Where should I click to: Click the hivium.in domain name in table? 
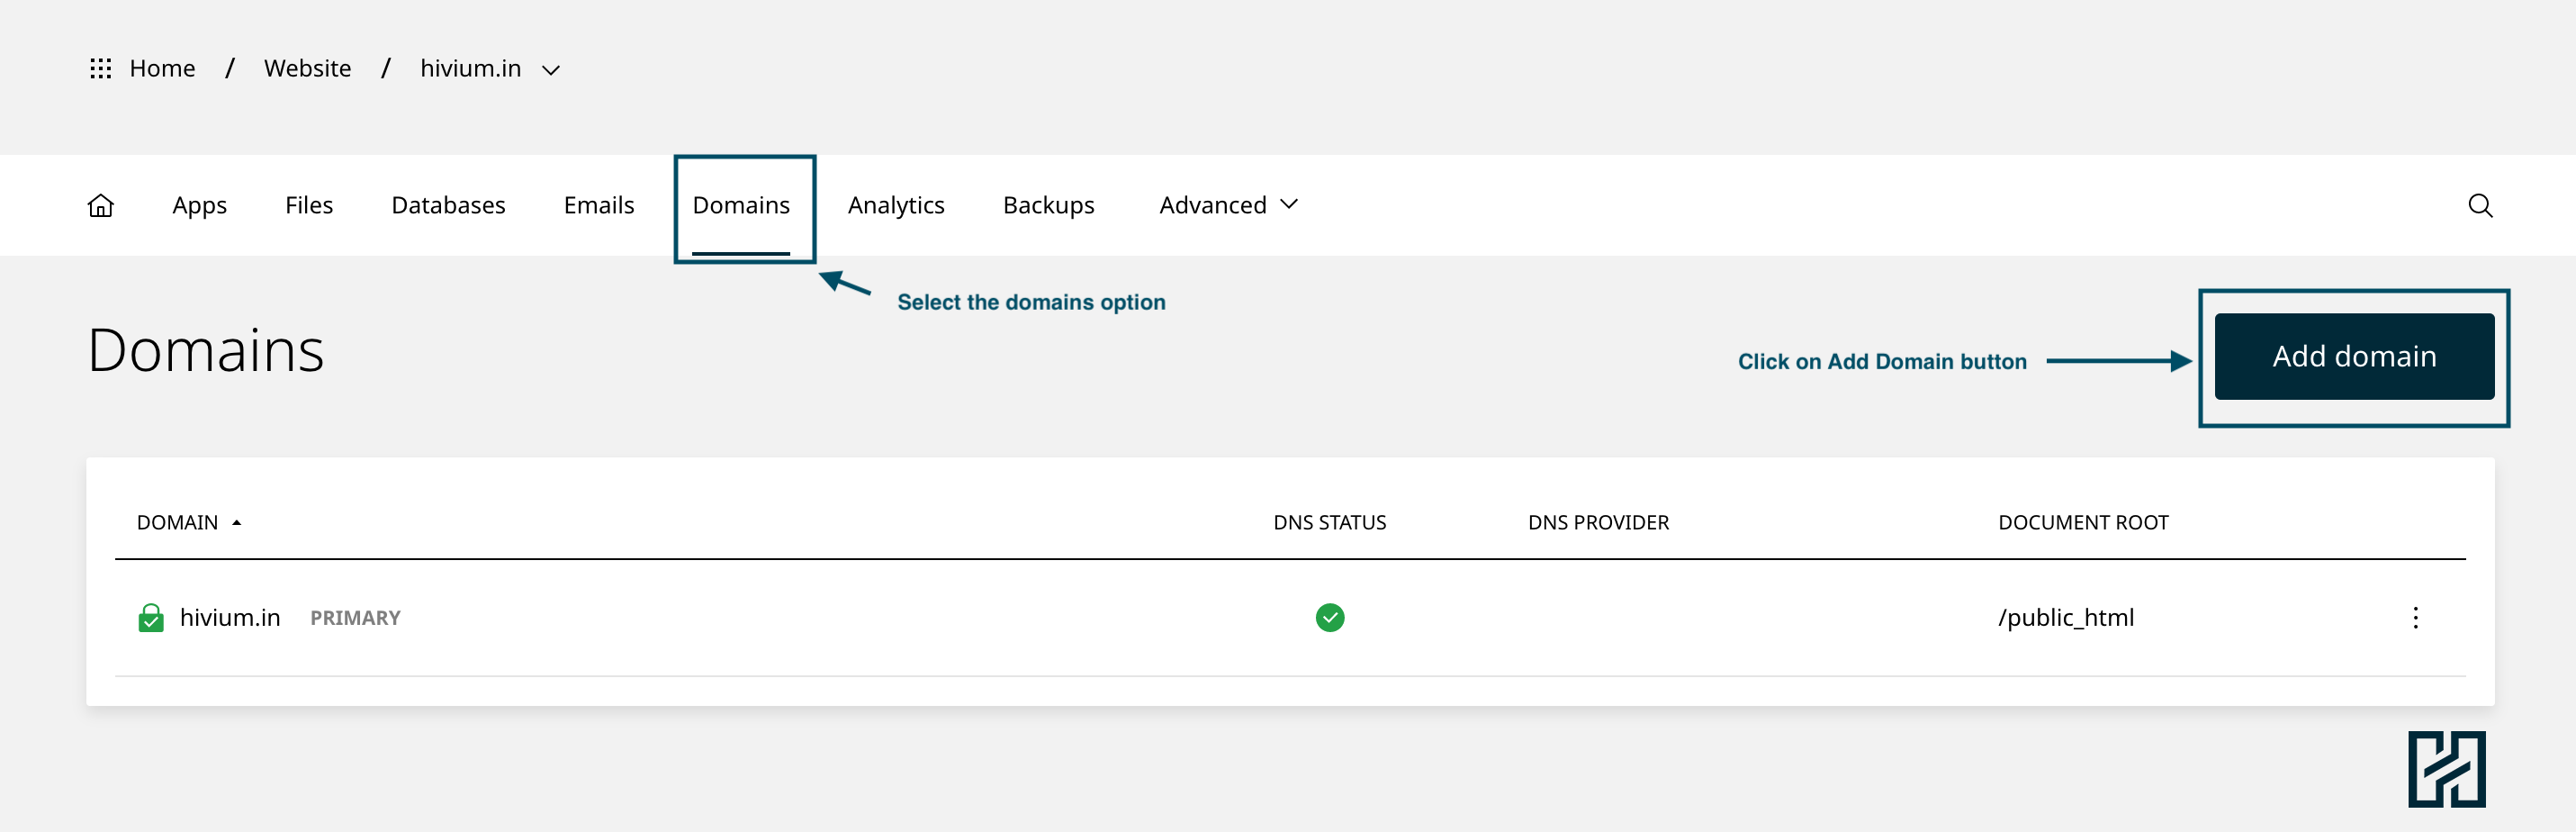(x=230, y=618)
